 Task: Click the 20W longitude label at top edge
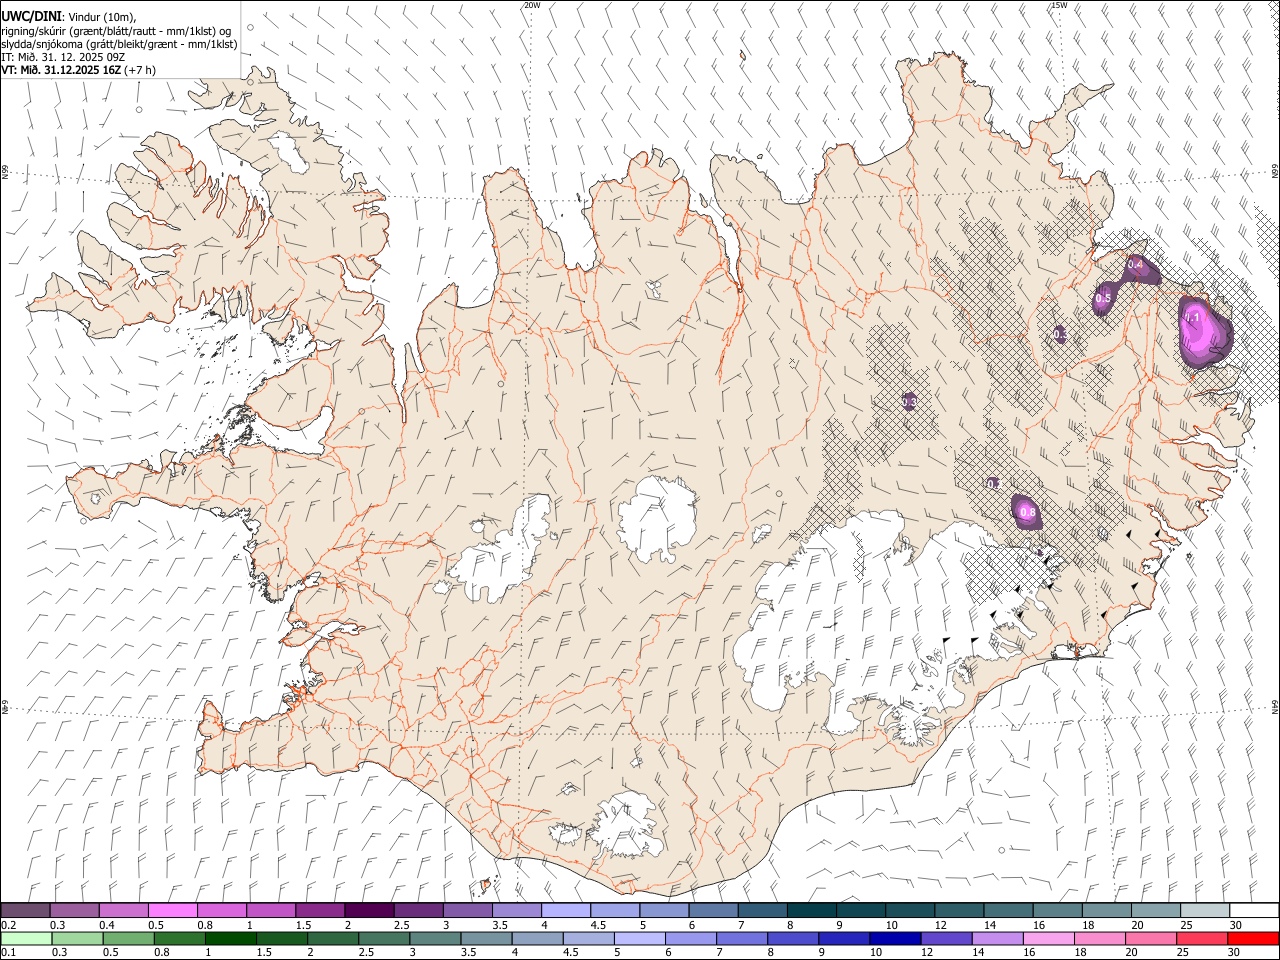532,5
